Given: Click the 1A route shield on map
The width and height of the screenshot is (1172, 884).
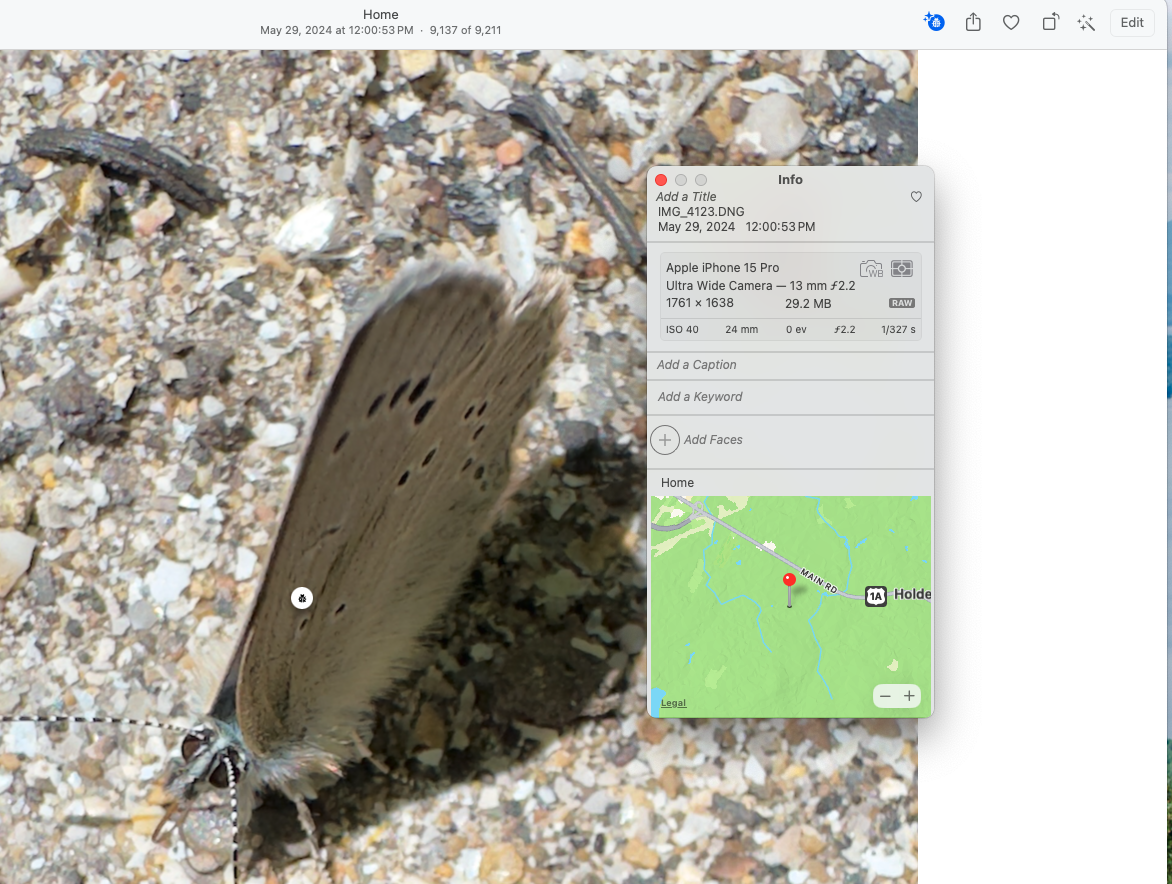Looking at the screenshot, I should pos(876,596).
